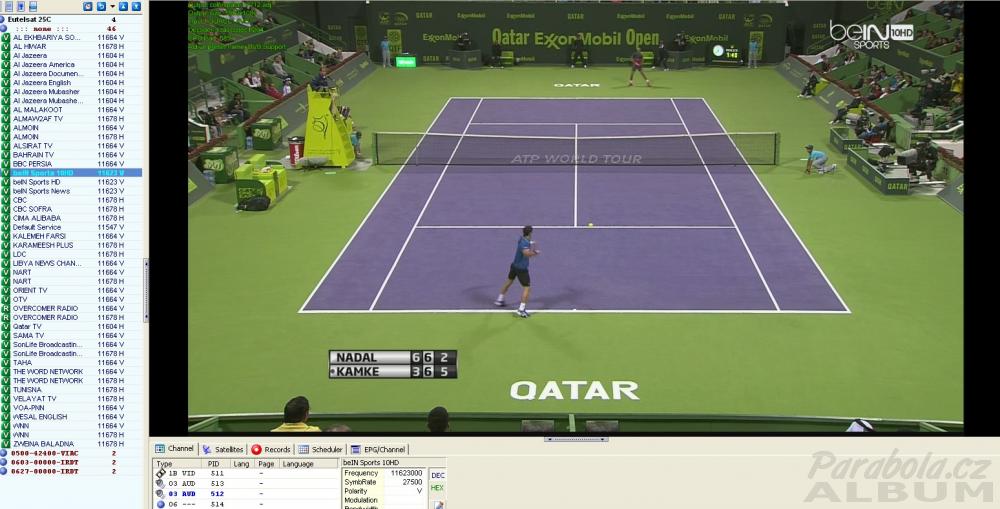Select the AL EKHBARIYA SO... channel

[x=71, y=38]
